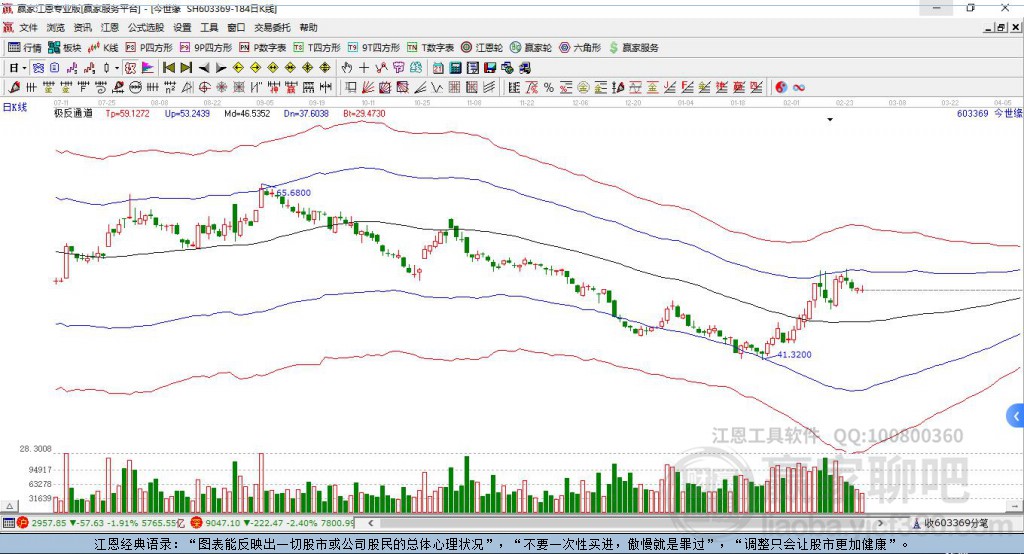Click the red-blue yin-yang icon
Image resolution: width=1024 pixels, height=554 pixels.
781,88
